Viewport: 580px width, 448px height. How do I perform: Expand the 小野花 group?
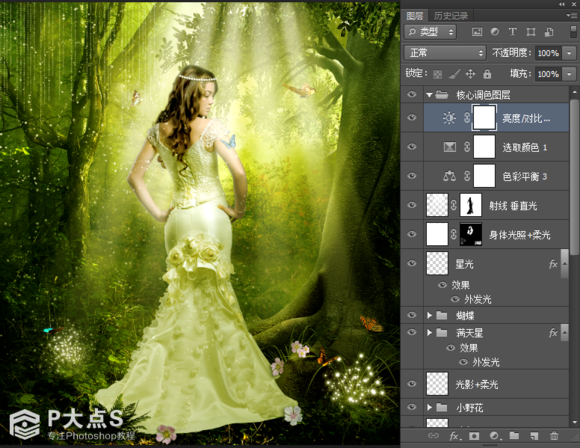point(429,407)
